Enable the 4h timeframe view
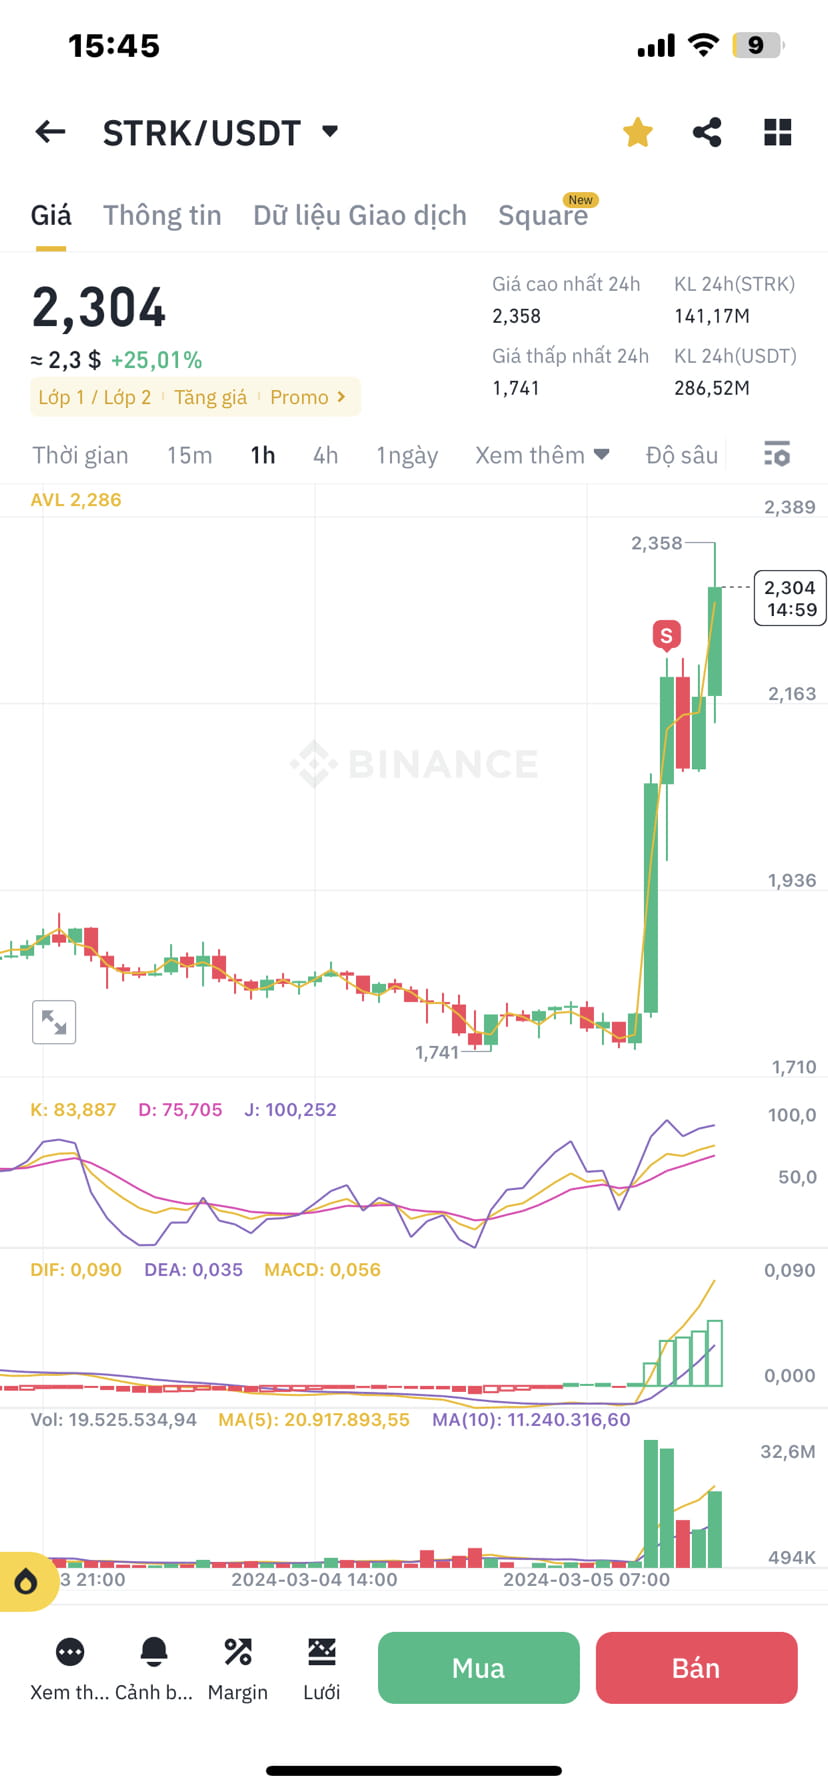The height and width of the screenshot is (1792, 828). (324, 455)
